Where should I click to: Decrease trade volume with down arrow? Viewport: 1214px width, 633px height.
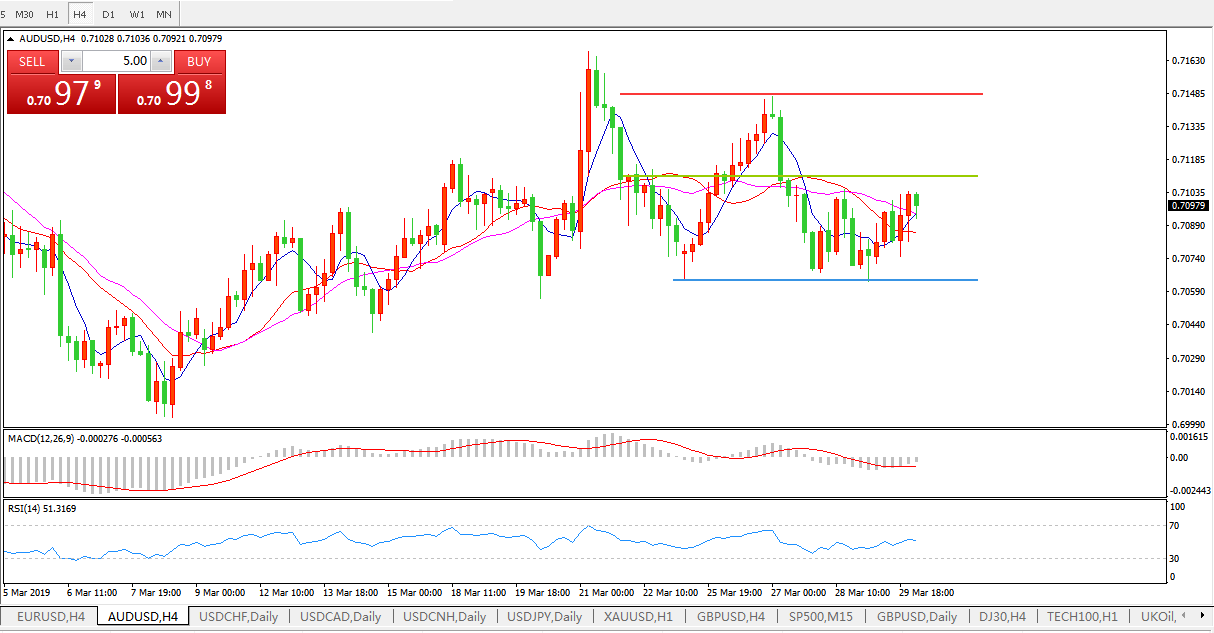(72, 61)
